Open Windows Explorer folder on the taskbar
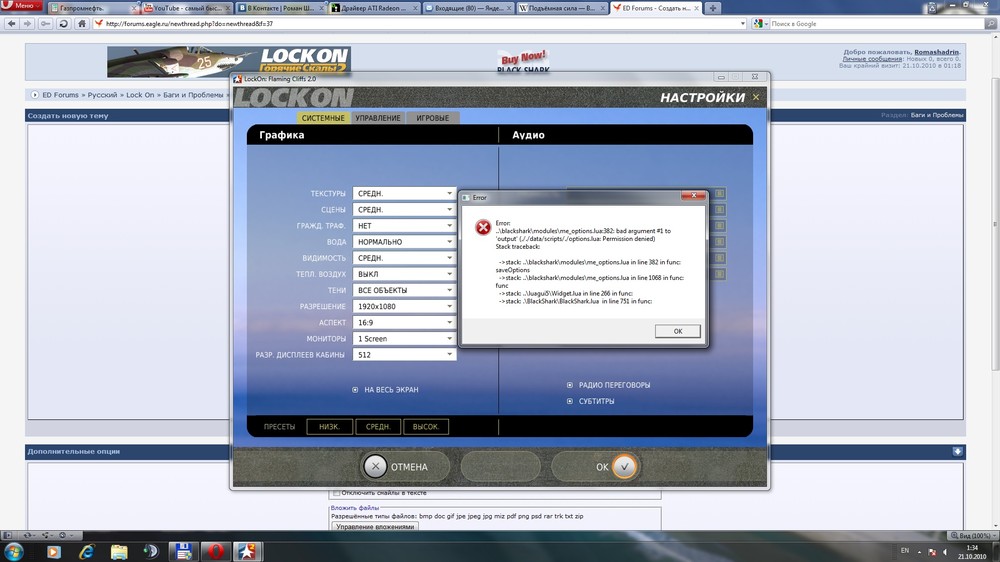This screenshot has height=562, width=1000. pos(119,551)
